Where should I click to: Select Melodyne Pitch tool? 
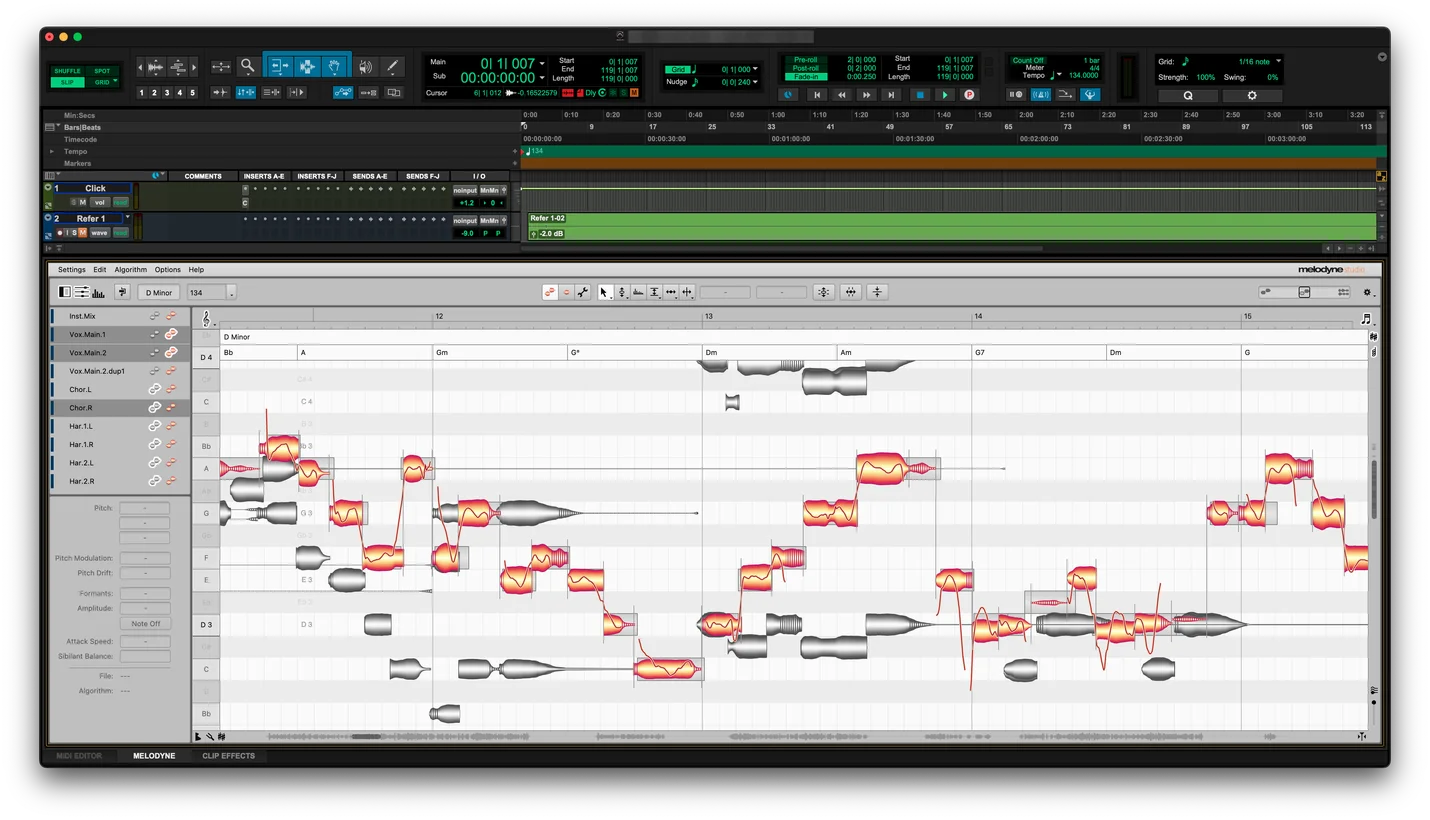tap(622, 292)
